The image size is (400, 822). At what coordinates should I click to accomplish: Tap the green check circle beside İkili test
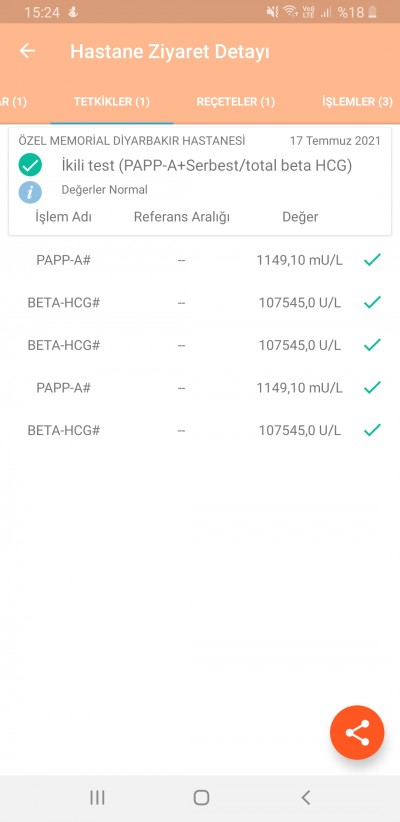point(30,165)
